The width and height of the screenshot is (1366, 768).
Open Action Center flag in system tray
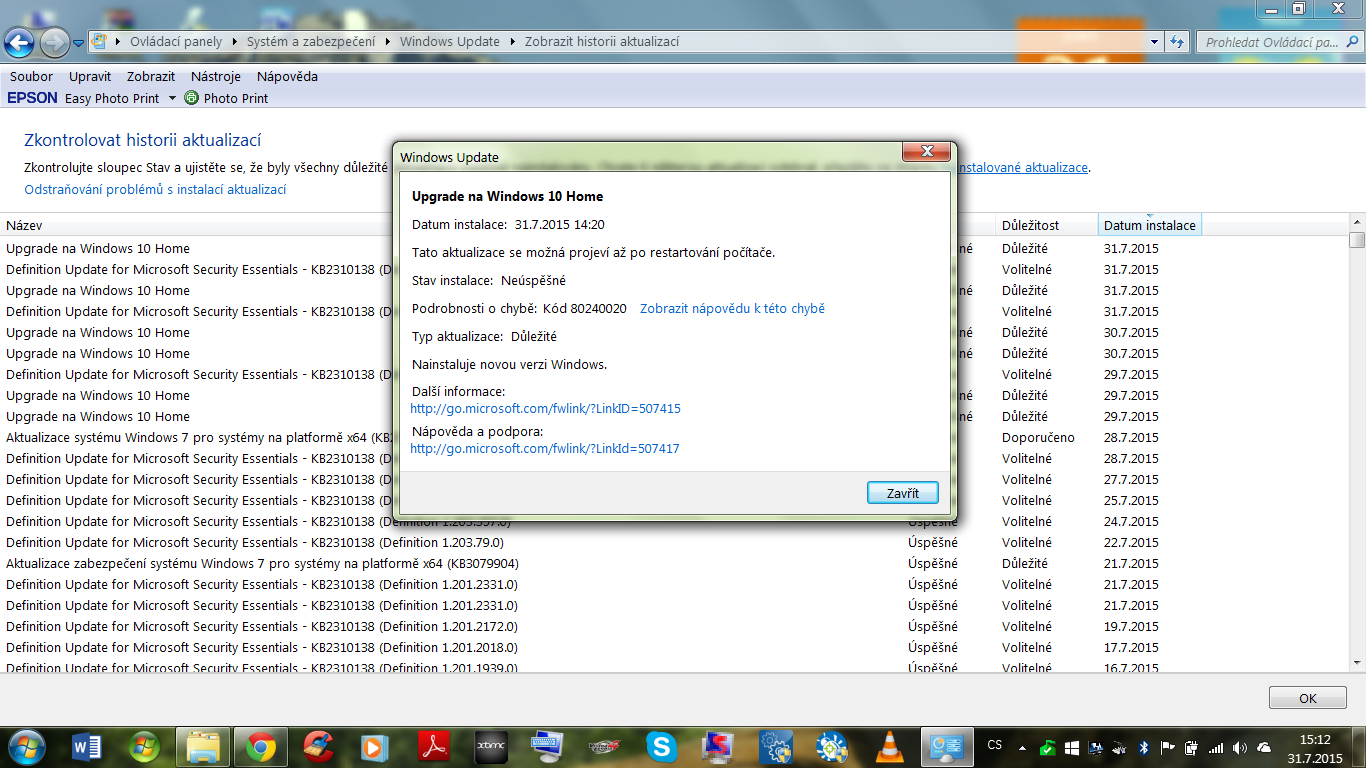pyautogui.click(x=1167, y=747)
